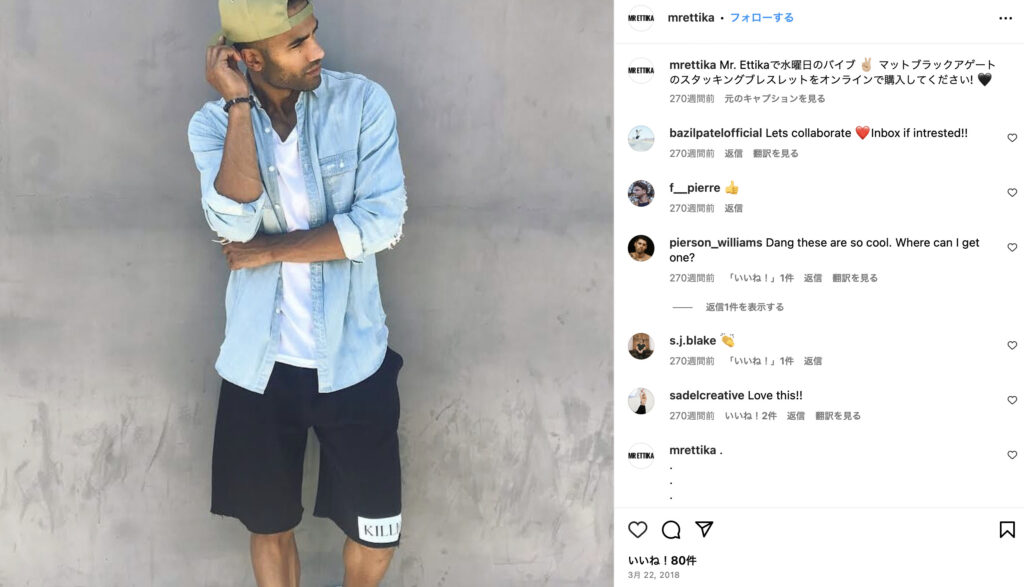Open the s.j.blake username link

(692, 341)
